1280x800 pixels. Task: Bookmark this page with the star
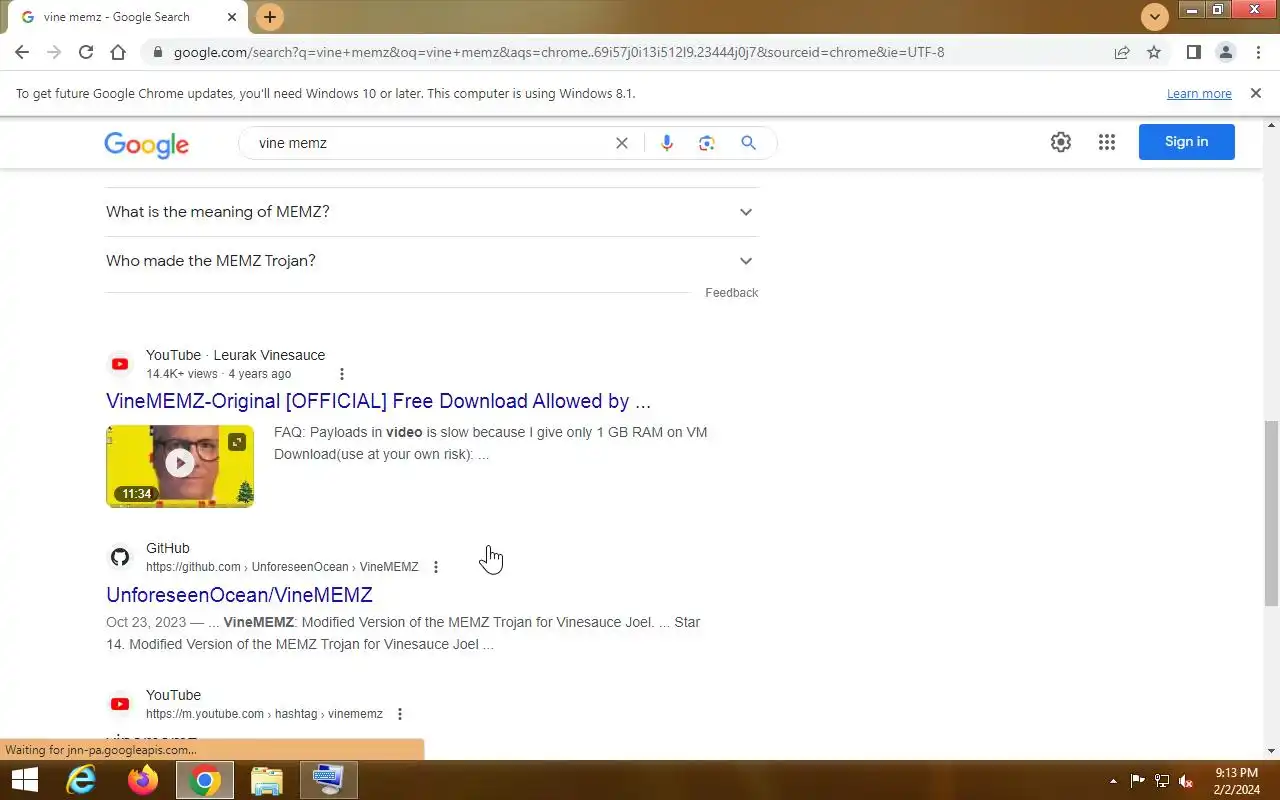(x=1154, y=52)
